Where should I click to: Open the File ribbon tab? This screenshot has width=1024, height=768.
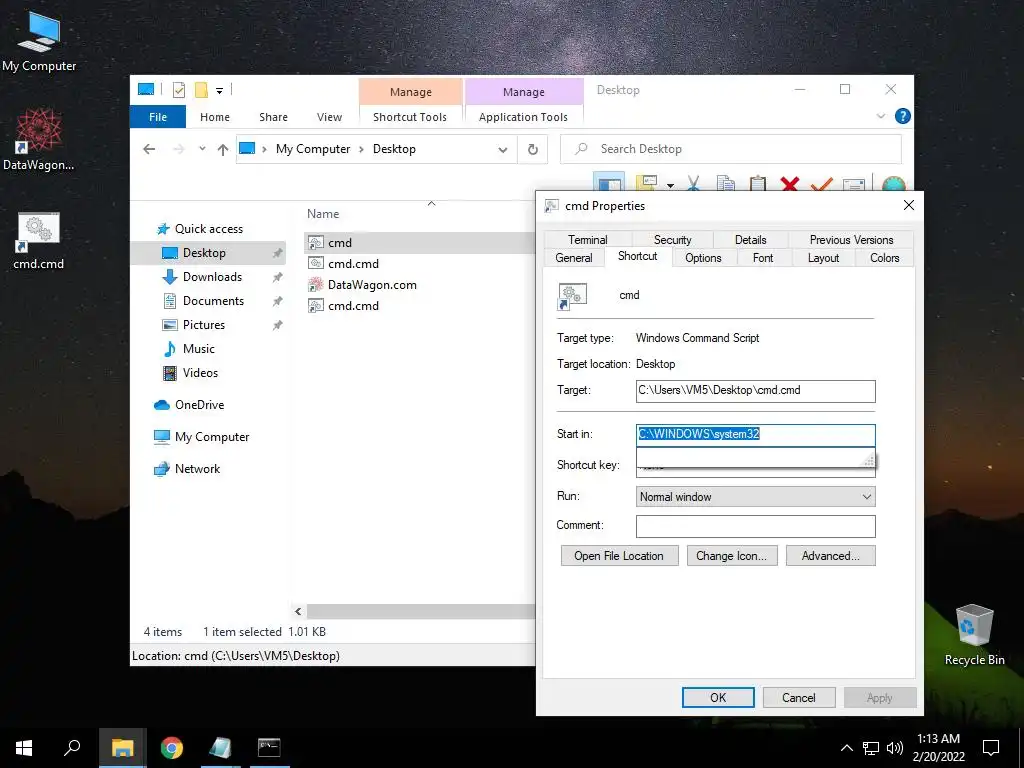tap(158, 117)
